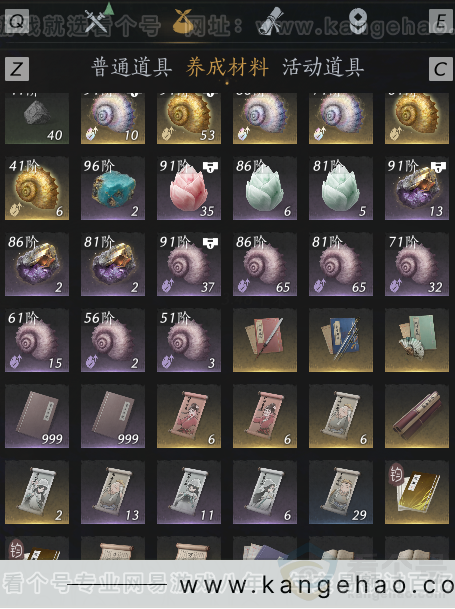Viewport: 455px width, 609px height.
Task: Open the scroll and brush category icon
Action: tap(271, 21)
